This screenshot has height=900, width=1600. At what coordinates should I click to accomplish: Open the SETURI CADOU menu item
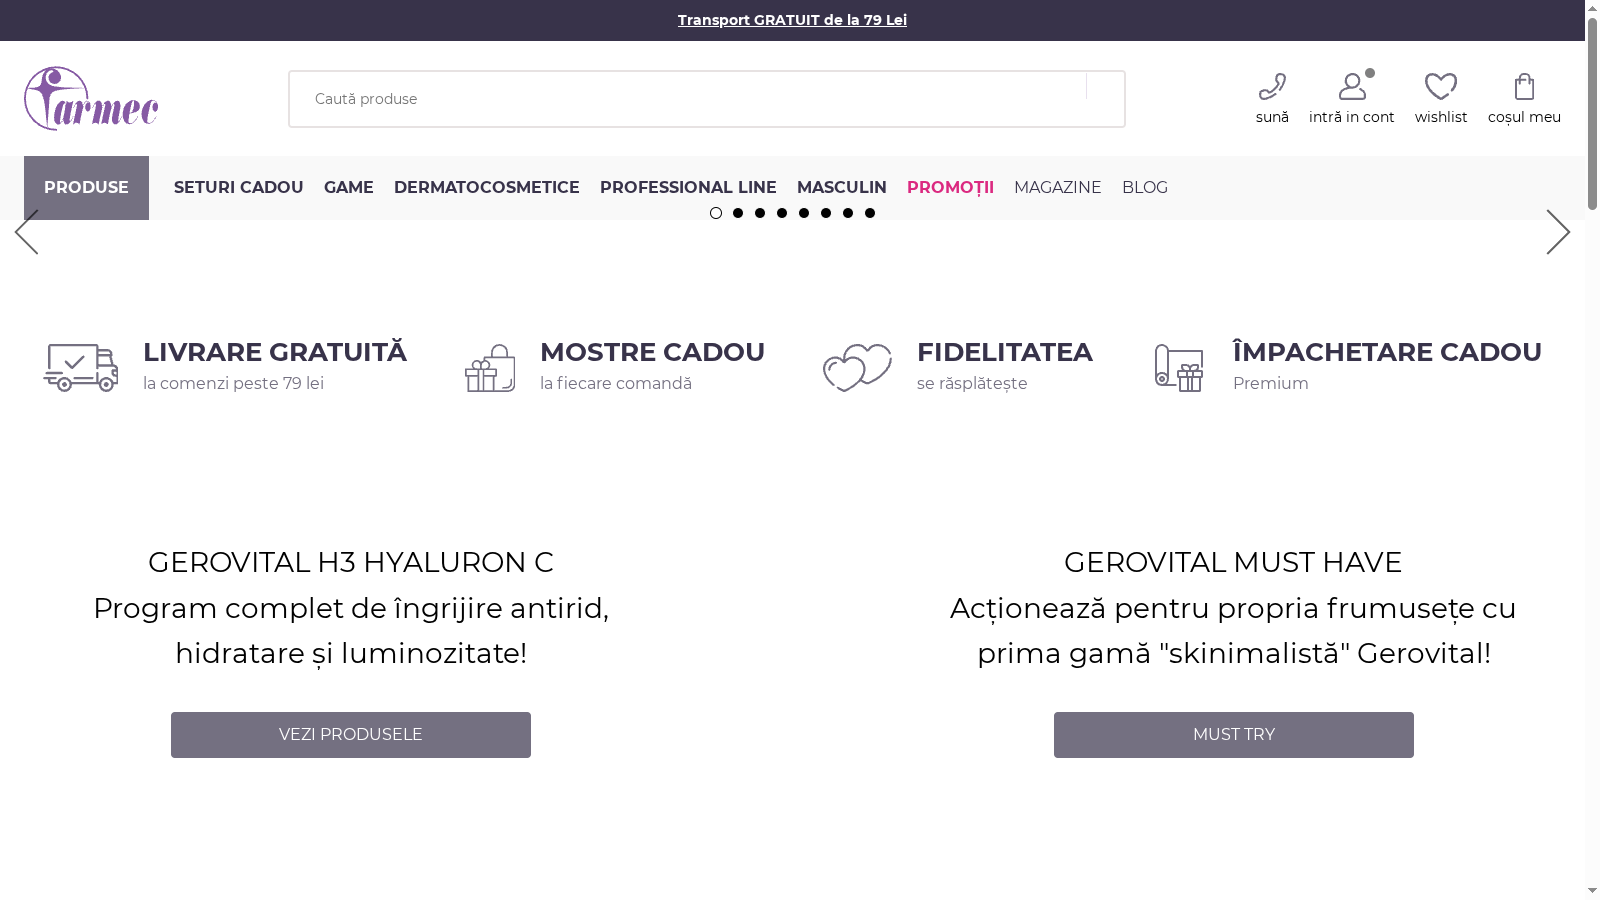[238, 188]
